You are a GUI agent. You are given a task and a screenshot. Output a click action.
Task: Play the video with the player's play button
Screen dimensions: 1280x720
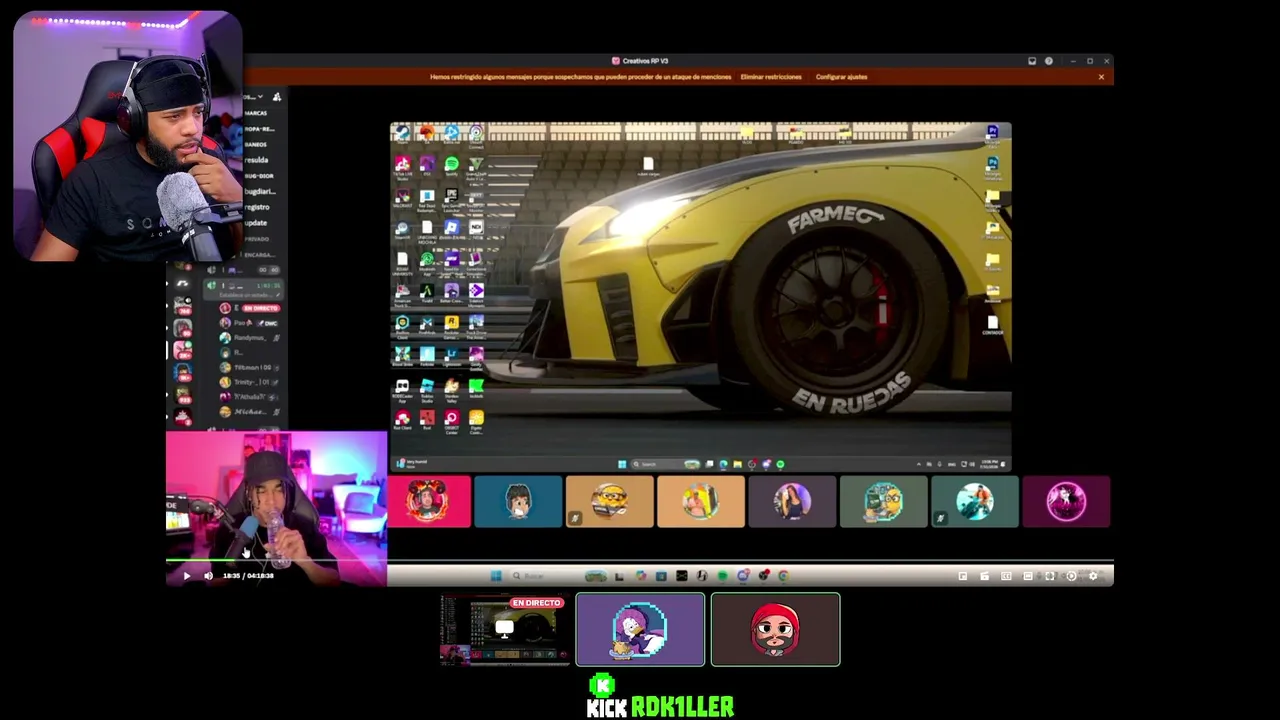[x=186, y=576]
